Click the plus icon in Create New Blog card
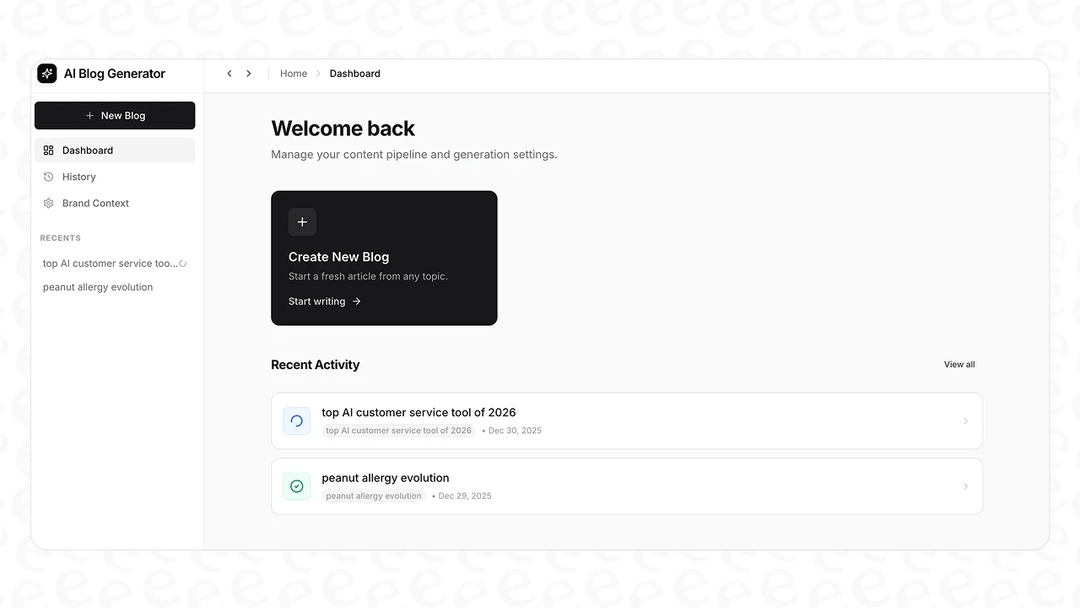 302,222
